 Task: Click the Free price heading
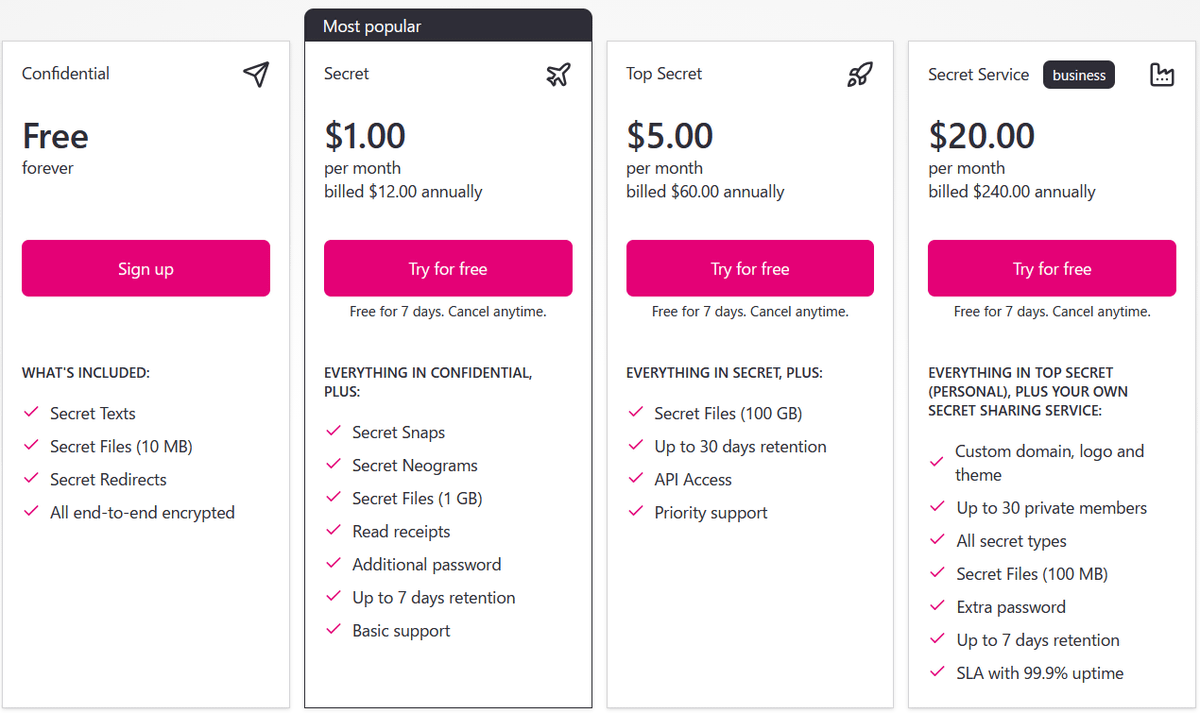tap(55, 136)
